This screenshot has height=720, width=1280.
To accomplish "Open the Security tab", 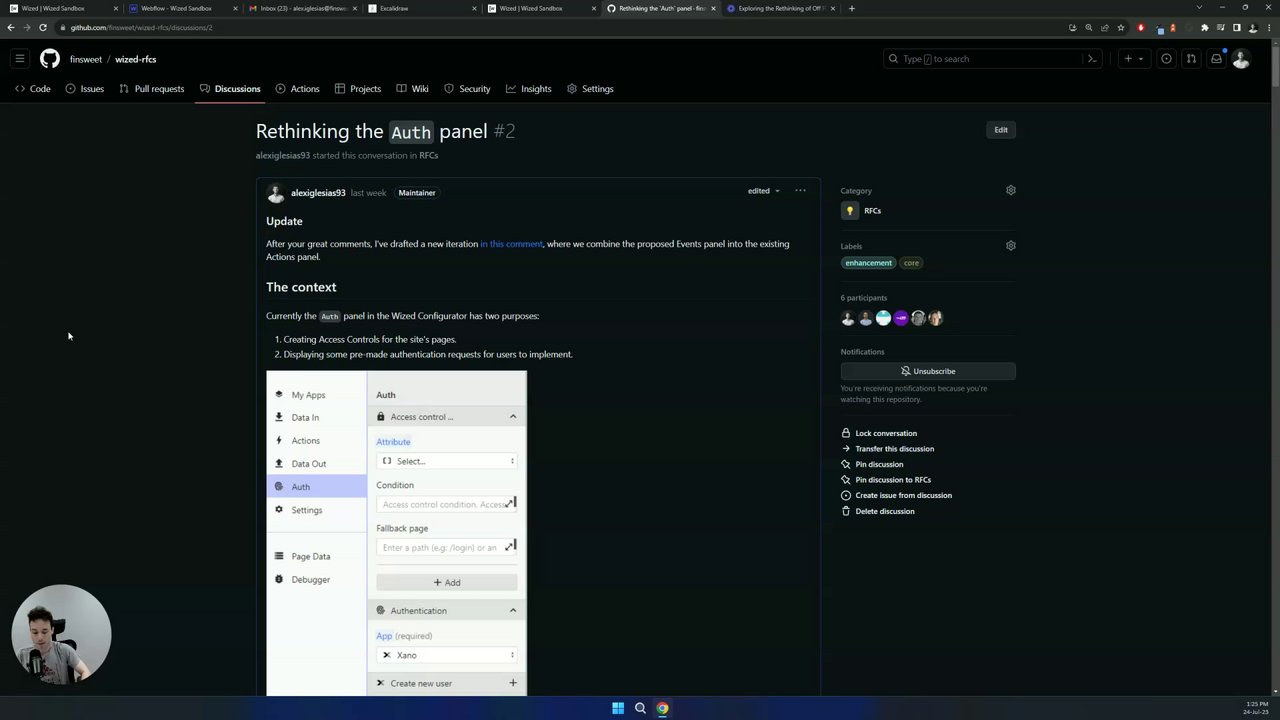I will coord(467,89).
